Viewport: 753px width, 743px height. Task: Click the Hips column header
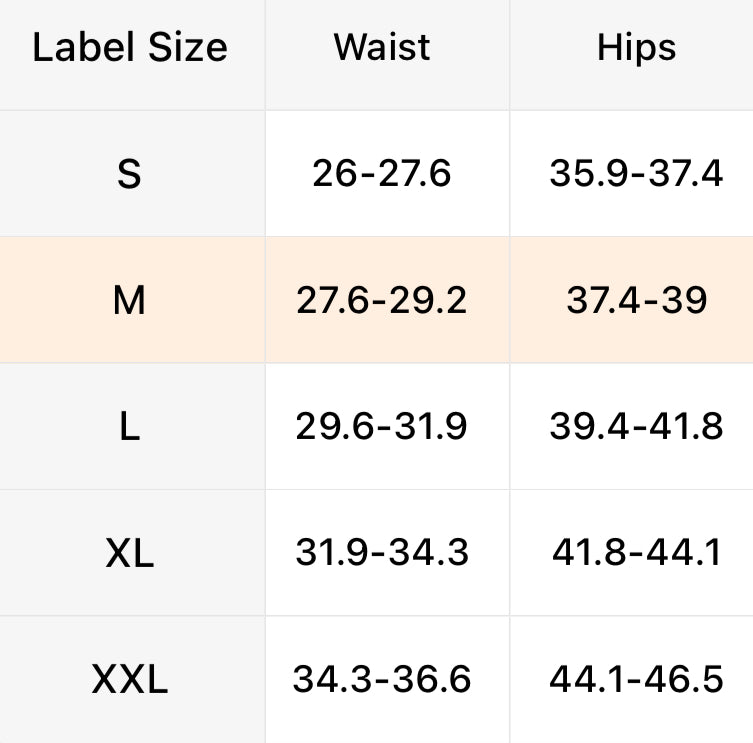(x=636, y=48)
